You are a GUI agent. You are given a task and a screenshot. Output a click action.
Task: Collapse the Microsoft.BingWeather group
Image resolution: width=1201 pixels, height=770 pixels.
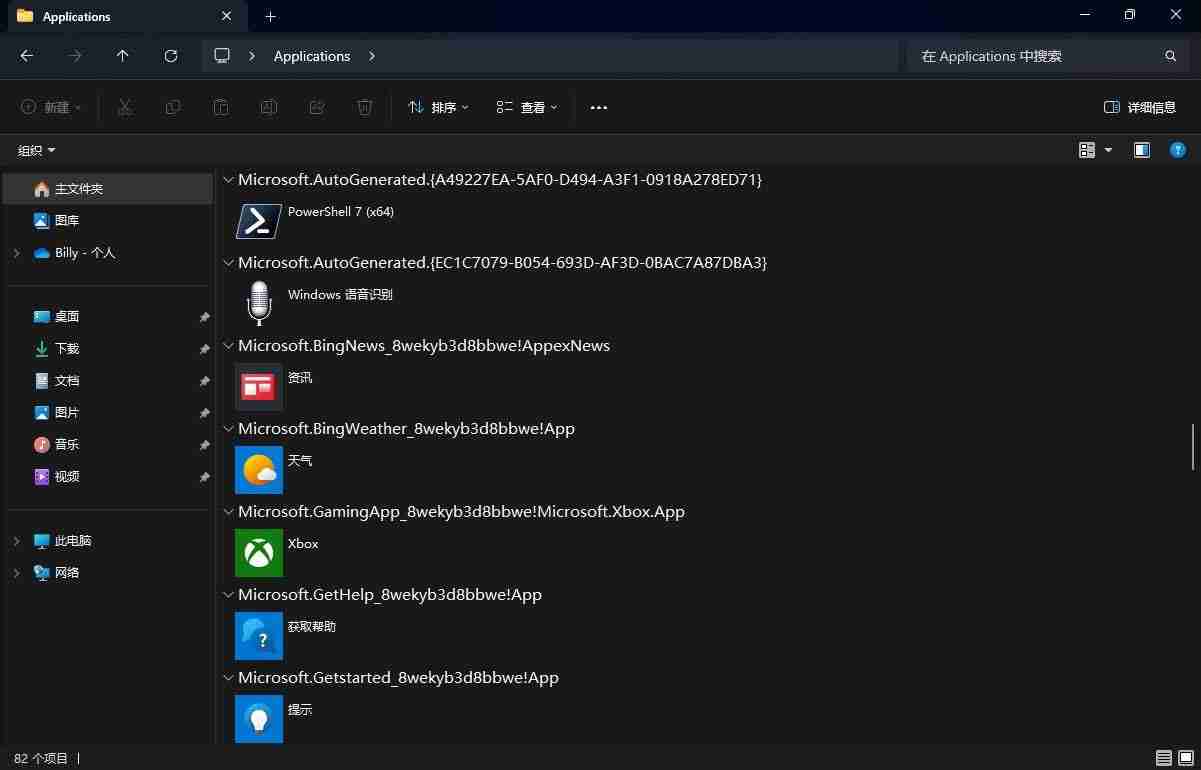(x=228, y=428)
